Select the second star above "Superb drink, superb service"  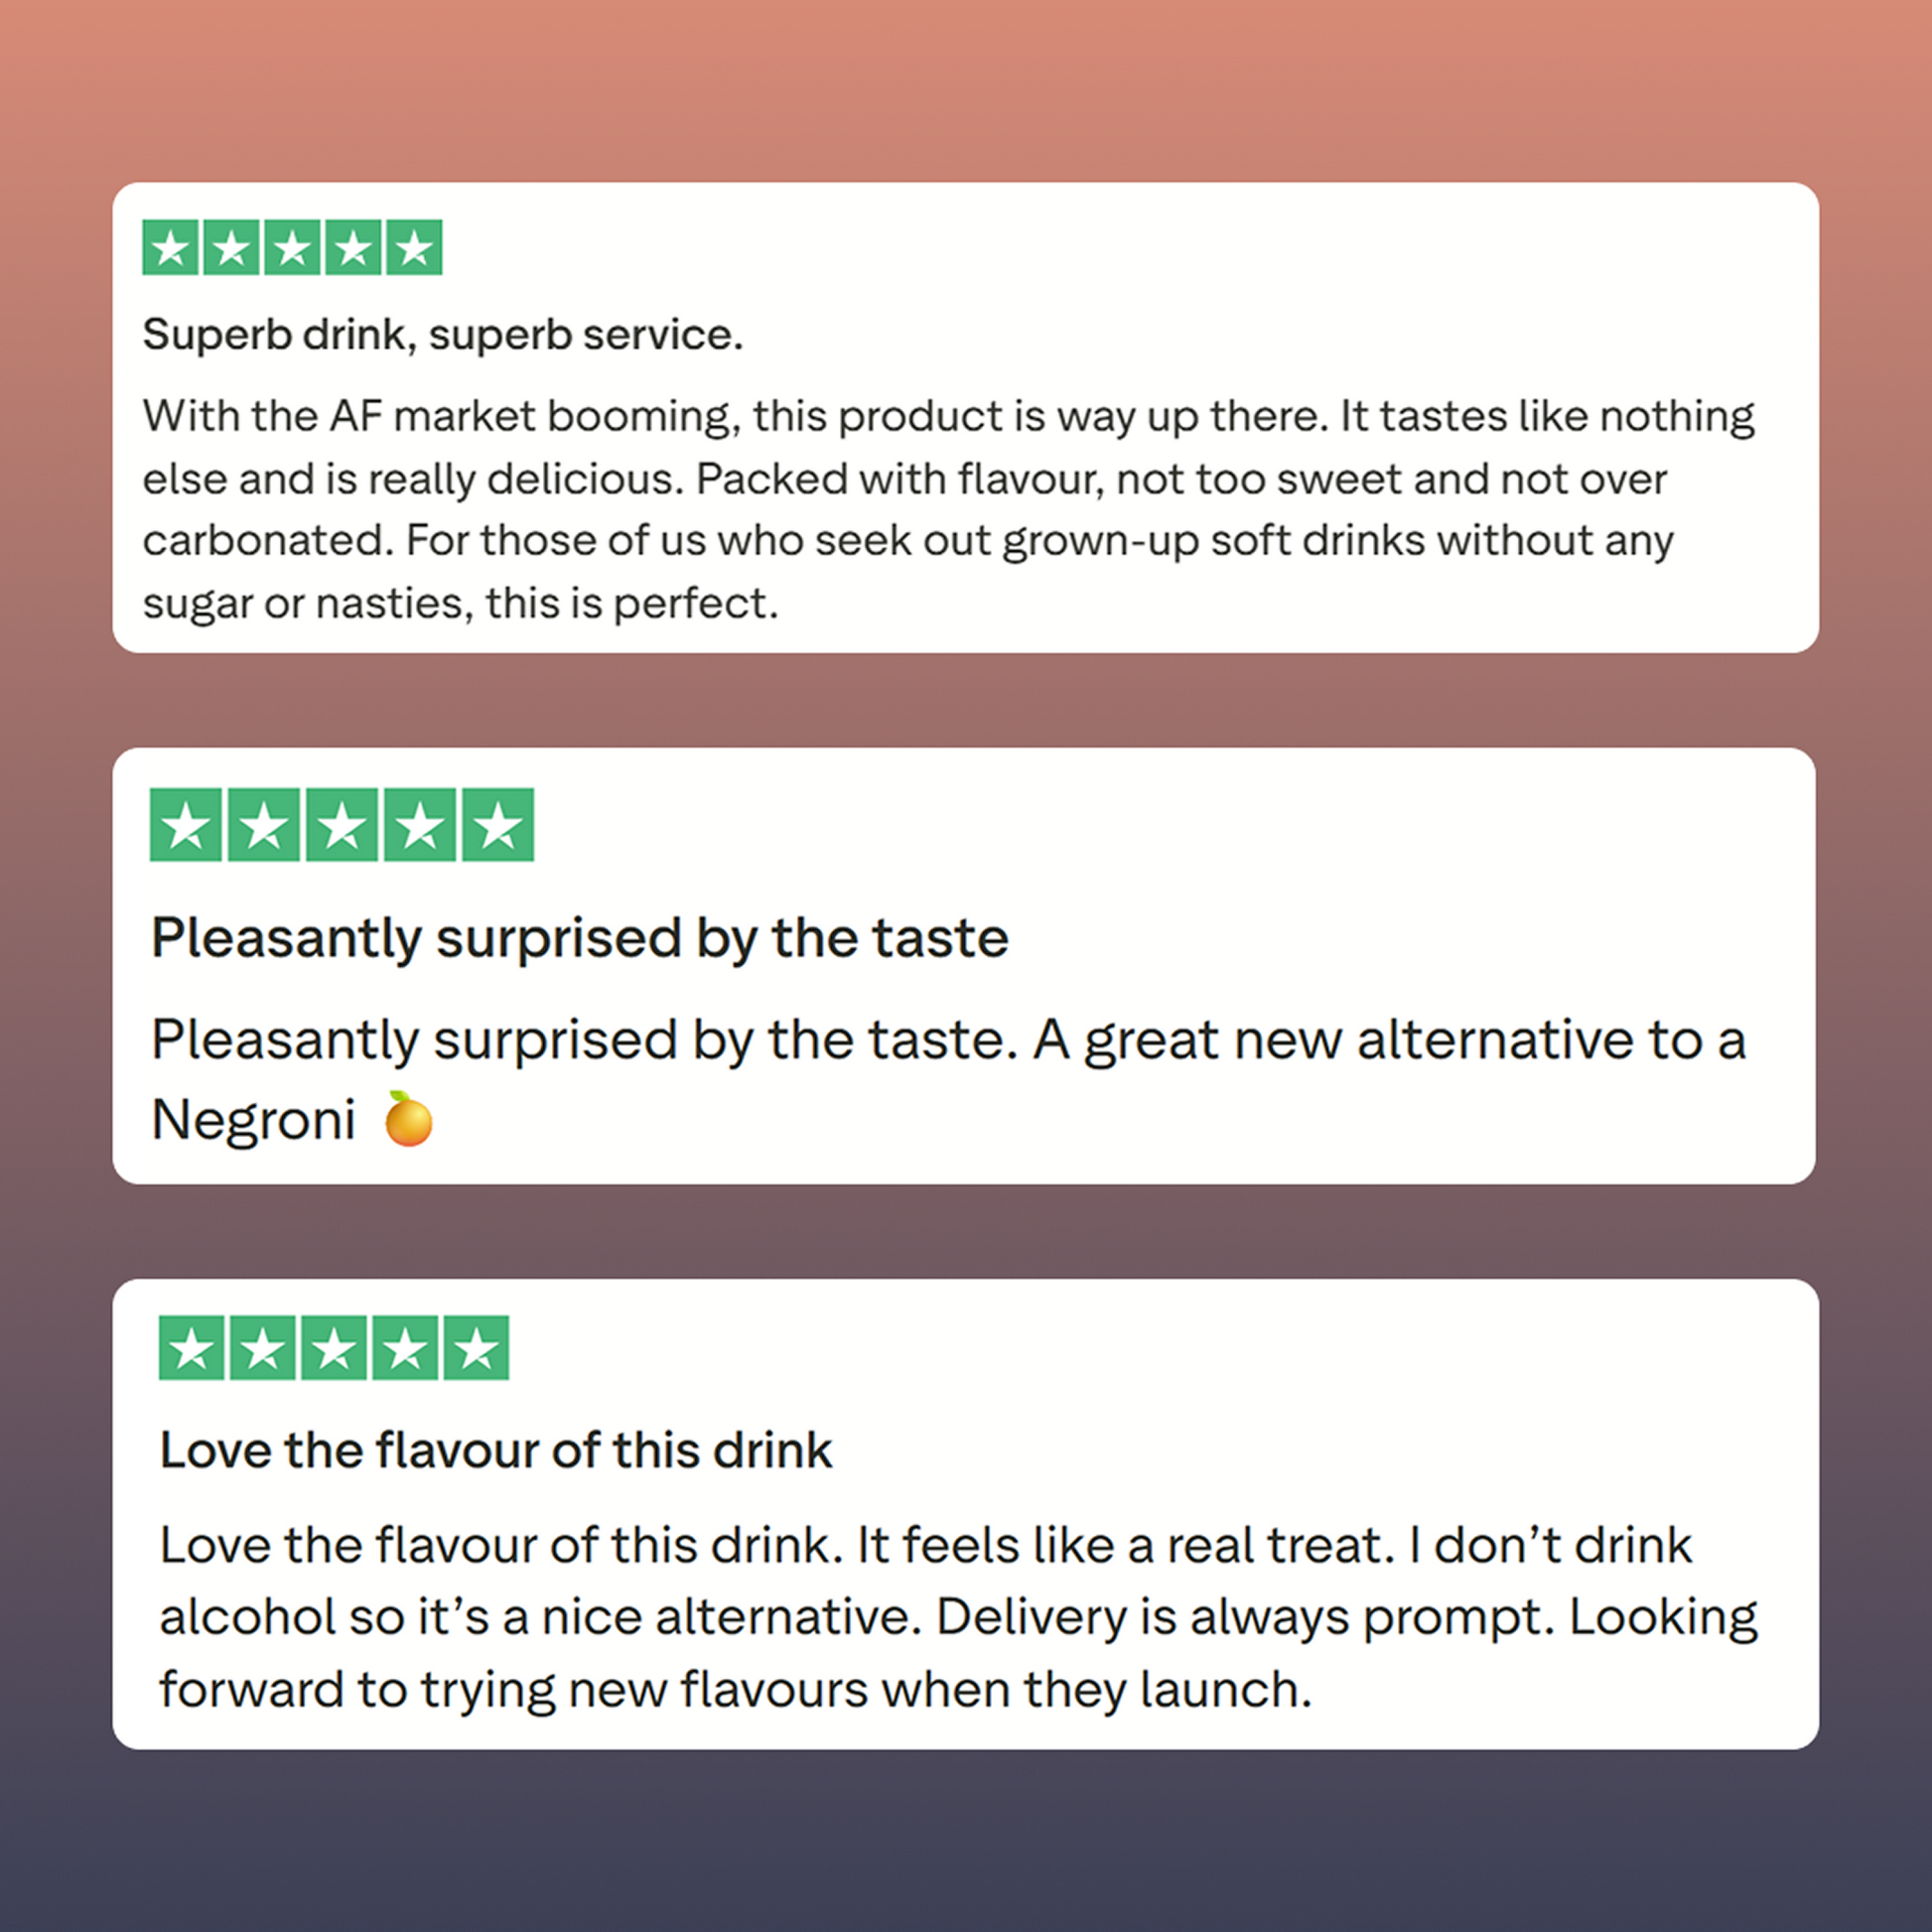(x=232, y=247)
